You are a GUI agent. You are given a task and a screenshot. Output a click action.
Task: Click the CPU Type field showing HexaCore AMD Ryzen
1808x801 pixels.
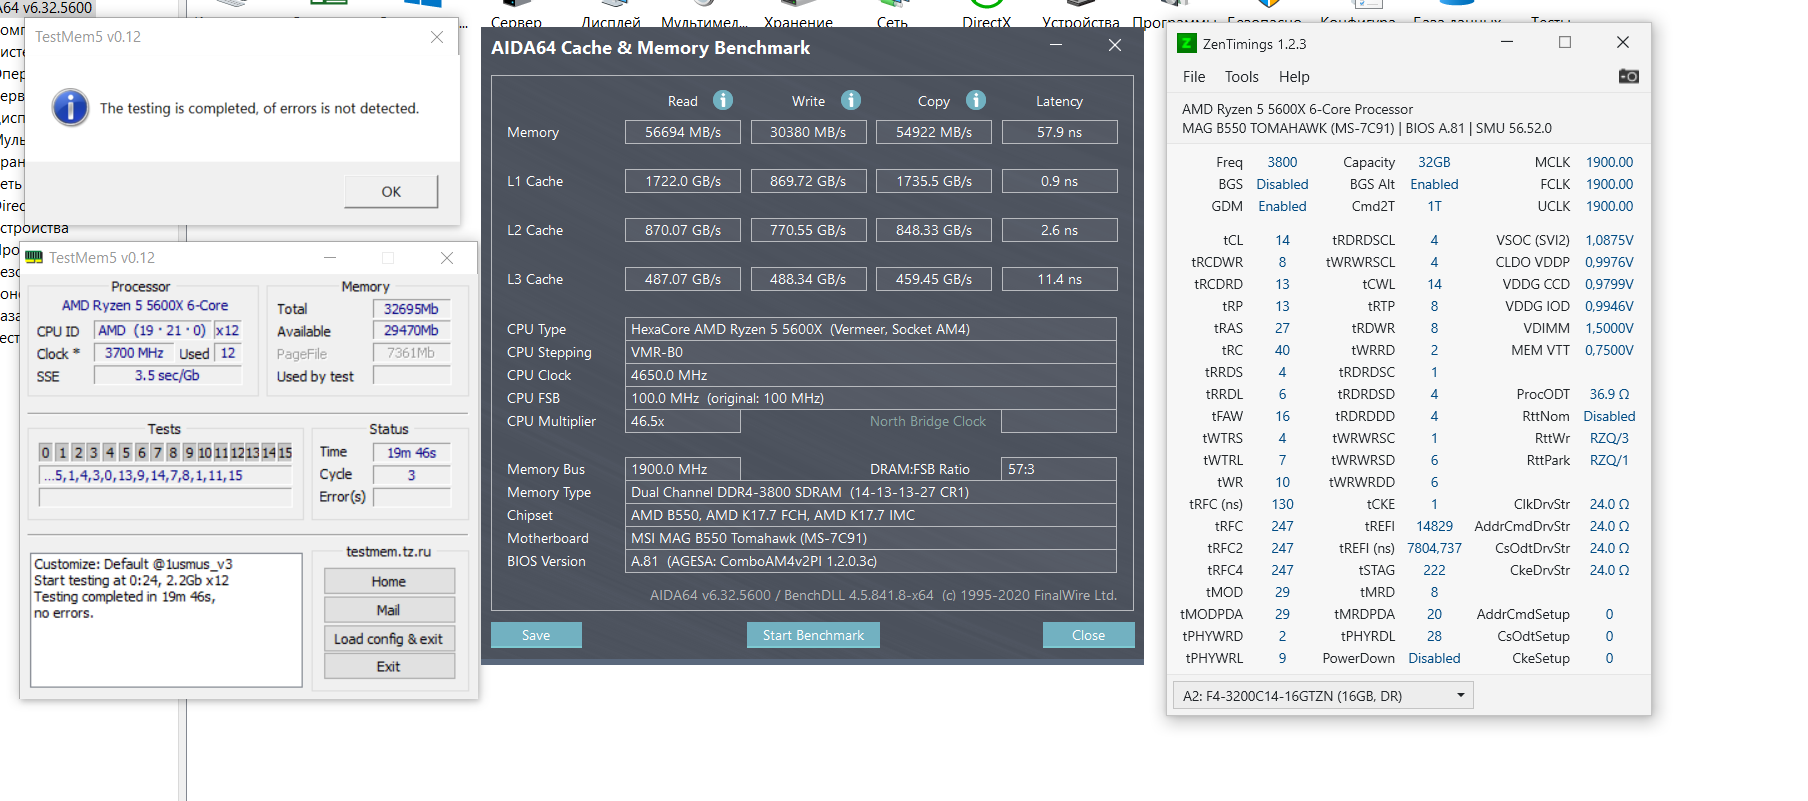[871, 329]
